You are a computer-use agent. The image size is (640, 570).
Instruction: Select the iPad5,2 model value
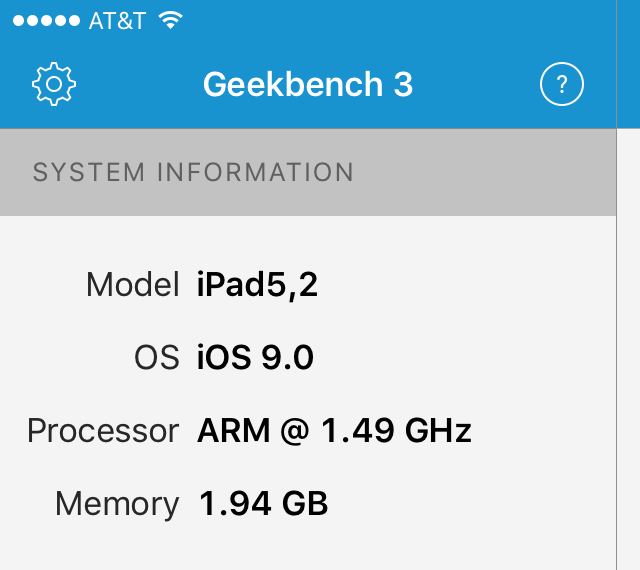click(257, 285)
